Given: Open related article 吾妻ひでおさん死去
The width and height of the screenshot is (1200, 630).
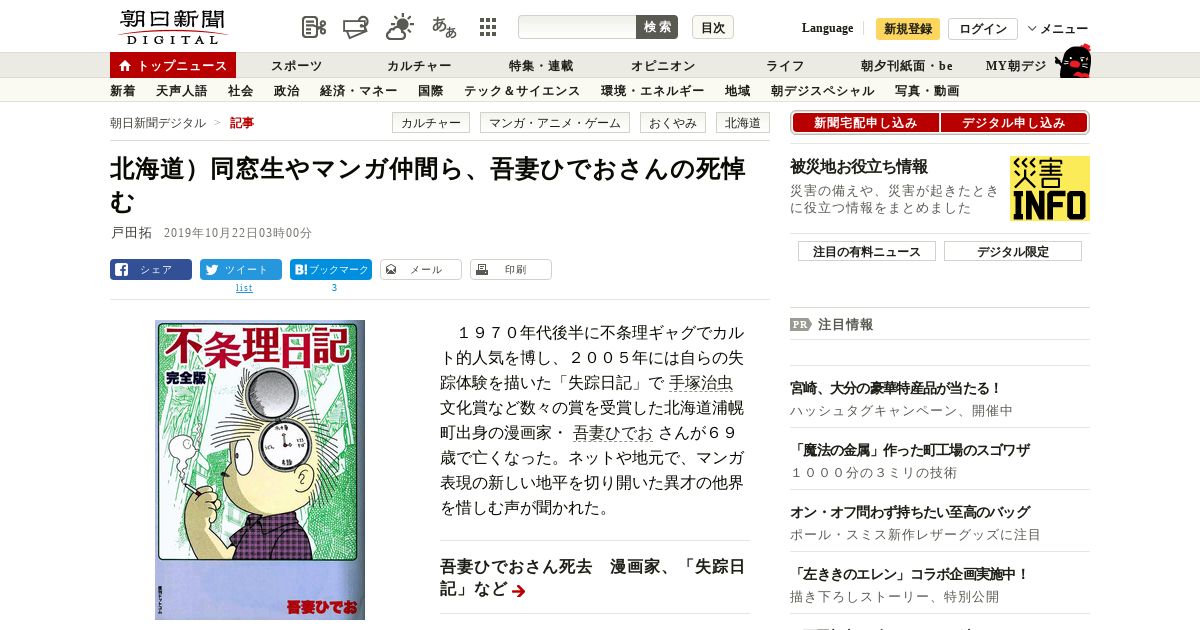Looking at the screenshot, I should click(x=592, y=577).
